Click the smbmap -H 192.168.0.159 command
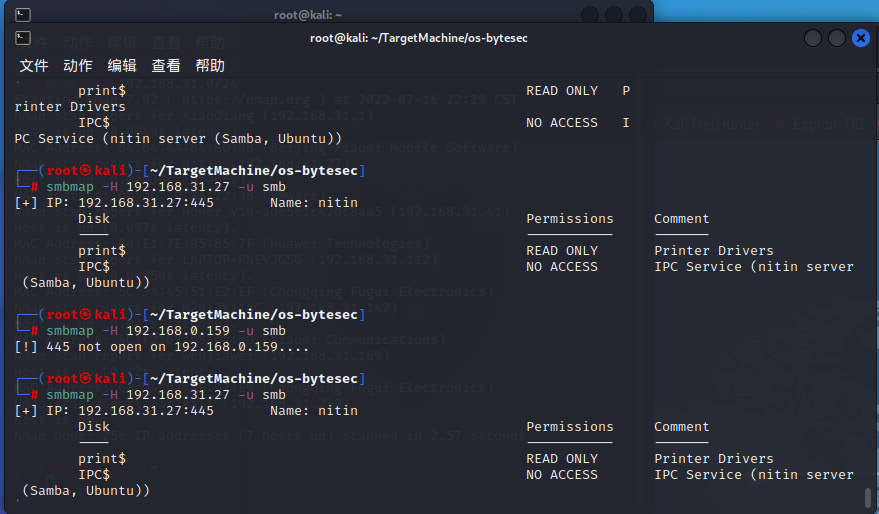This screenshot has height=514, width=879. coord(166,331)
